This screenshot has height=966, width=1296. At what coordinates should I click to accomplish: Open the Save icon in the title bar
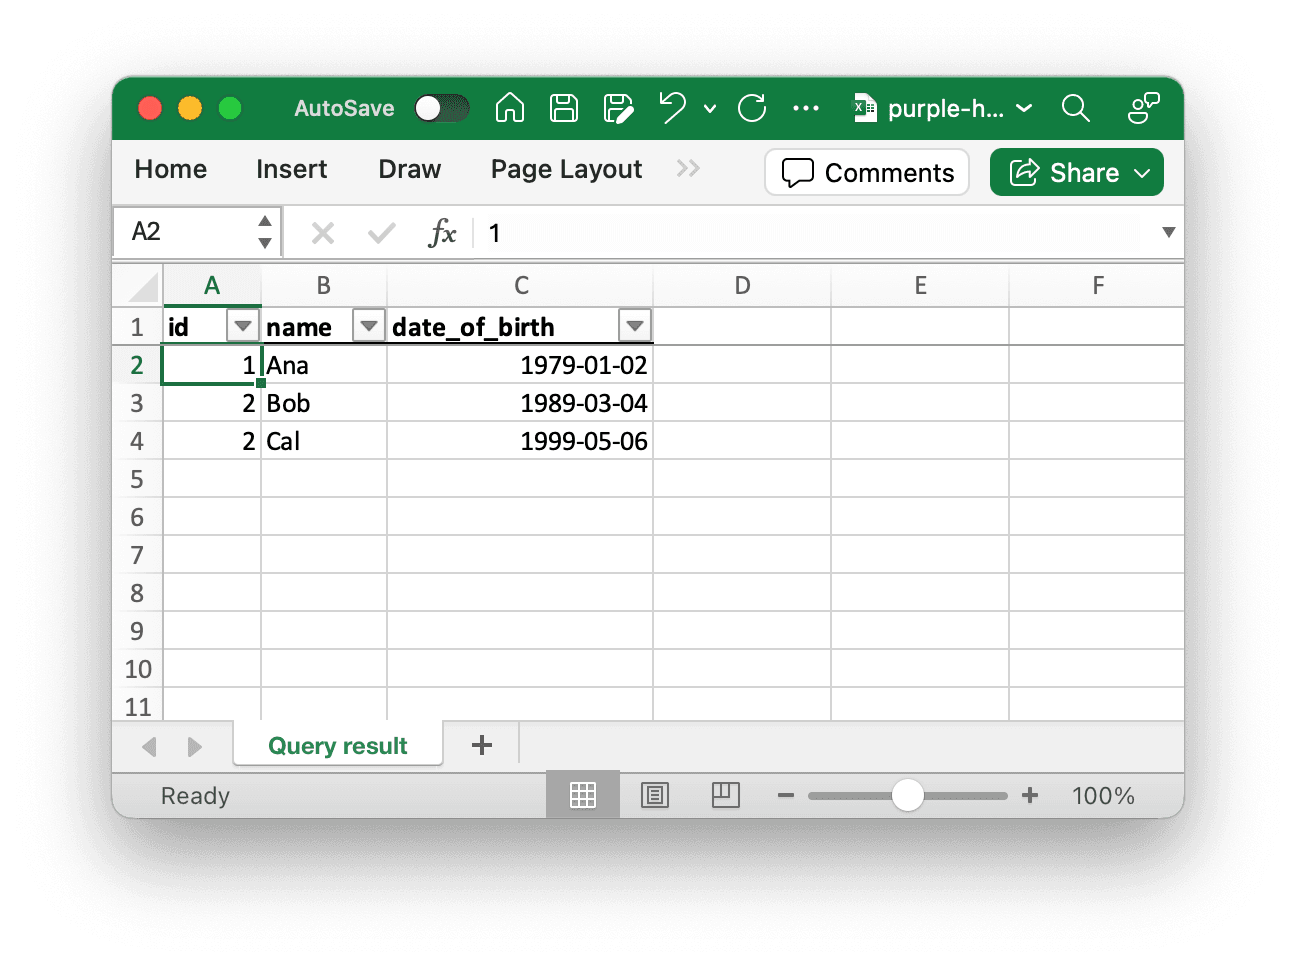click(563, 108)
